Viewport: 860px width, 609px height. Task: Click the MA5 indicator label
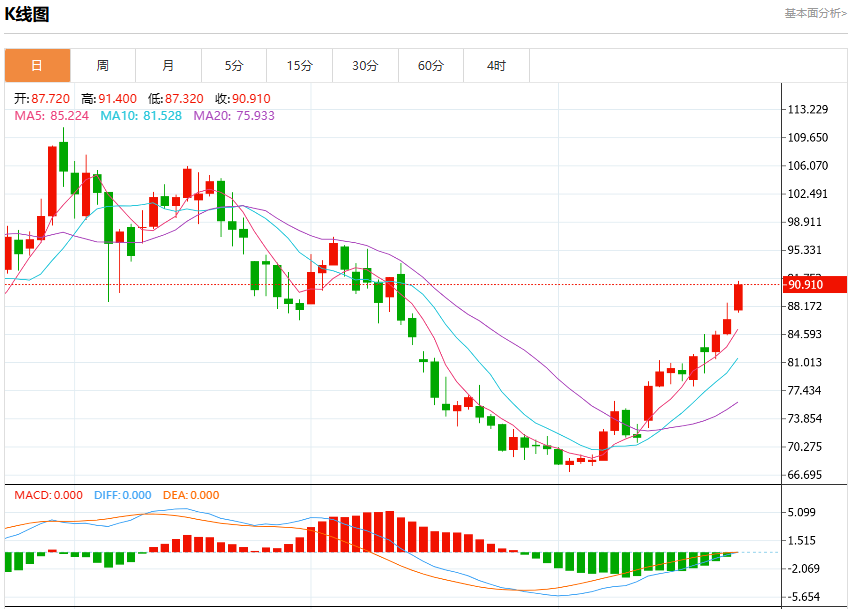(52, 116)
